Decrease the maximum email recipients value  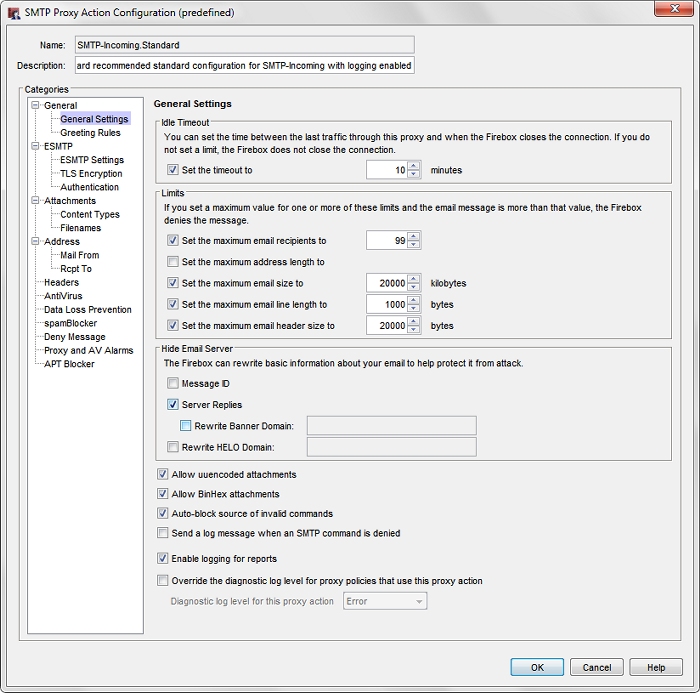414,245
